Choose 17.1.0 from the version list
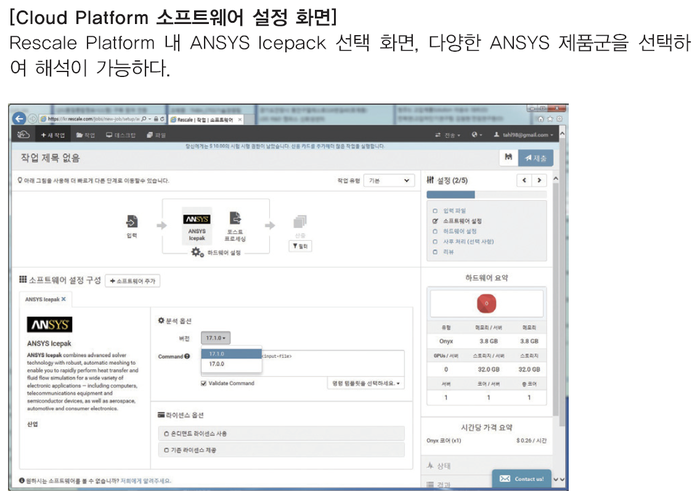The width and height of the screenshot is (700, 502). point(231,354)
